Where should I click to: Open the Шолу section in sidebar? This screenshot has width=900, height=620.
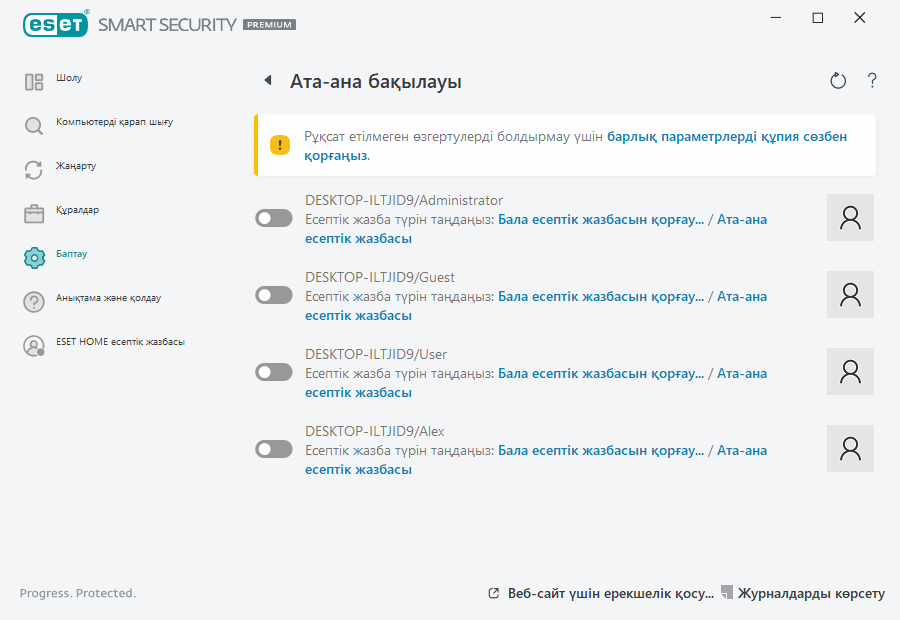(68, 79)
